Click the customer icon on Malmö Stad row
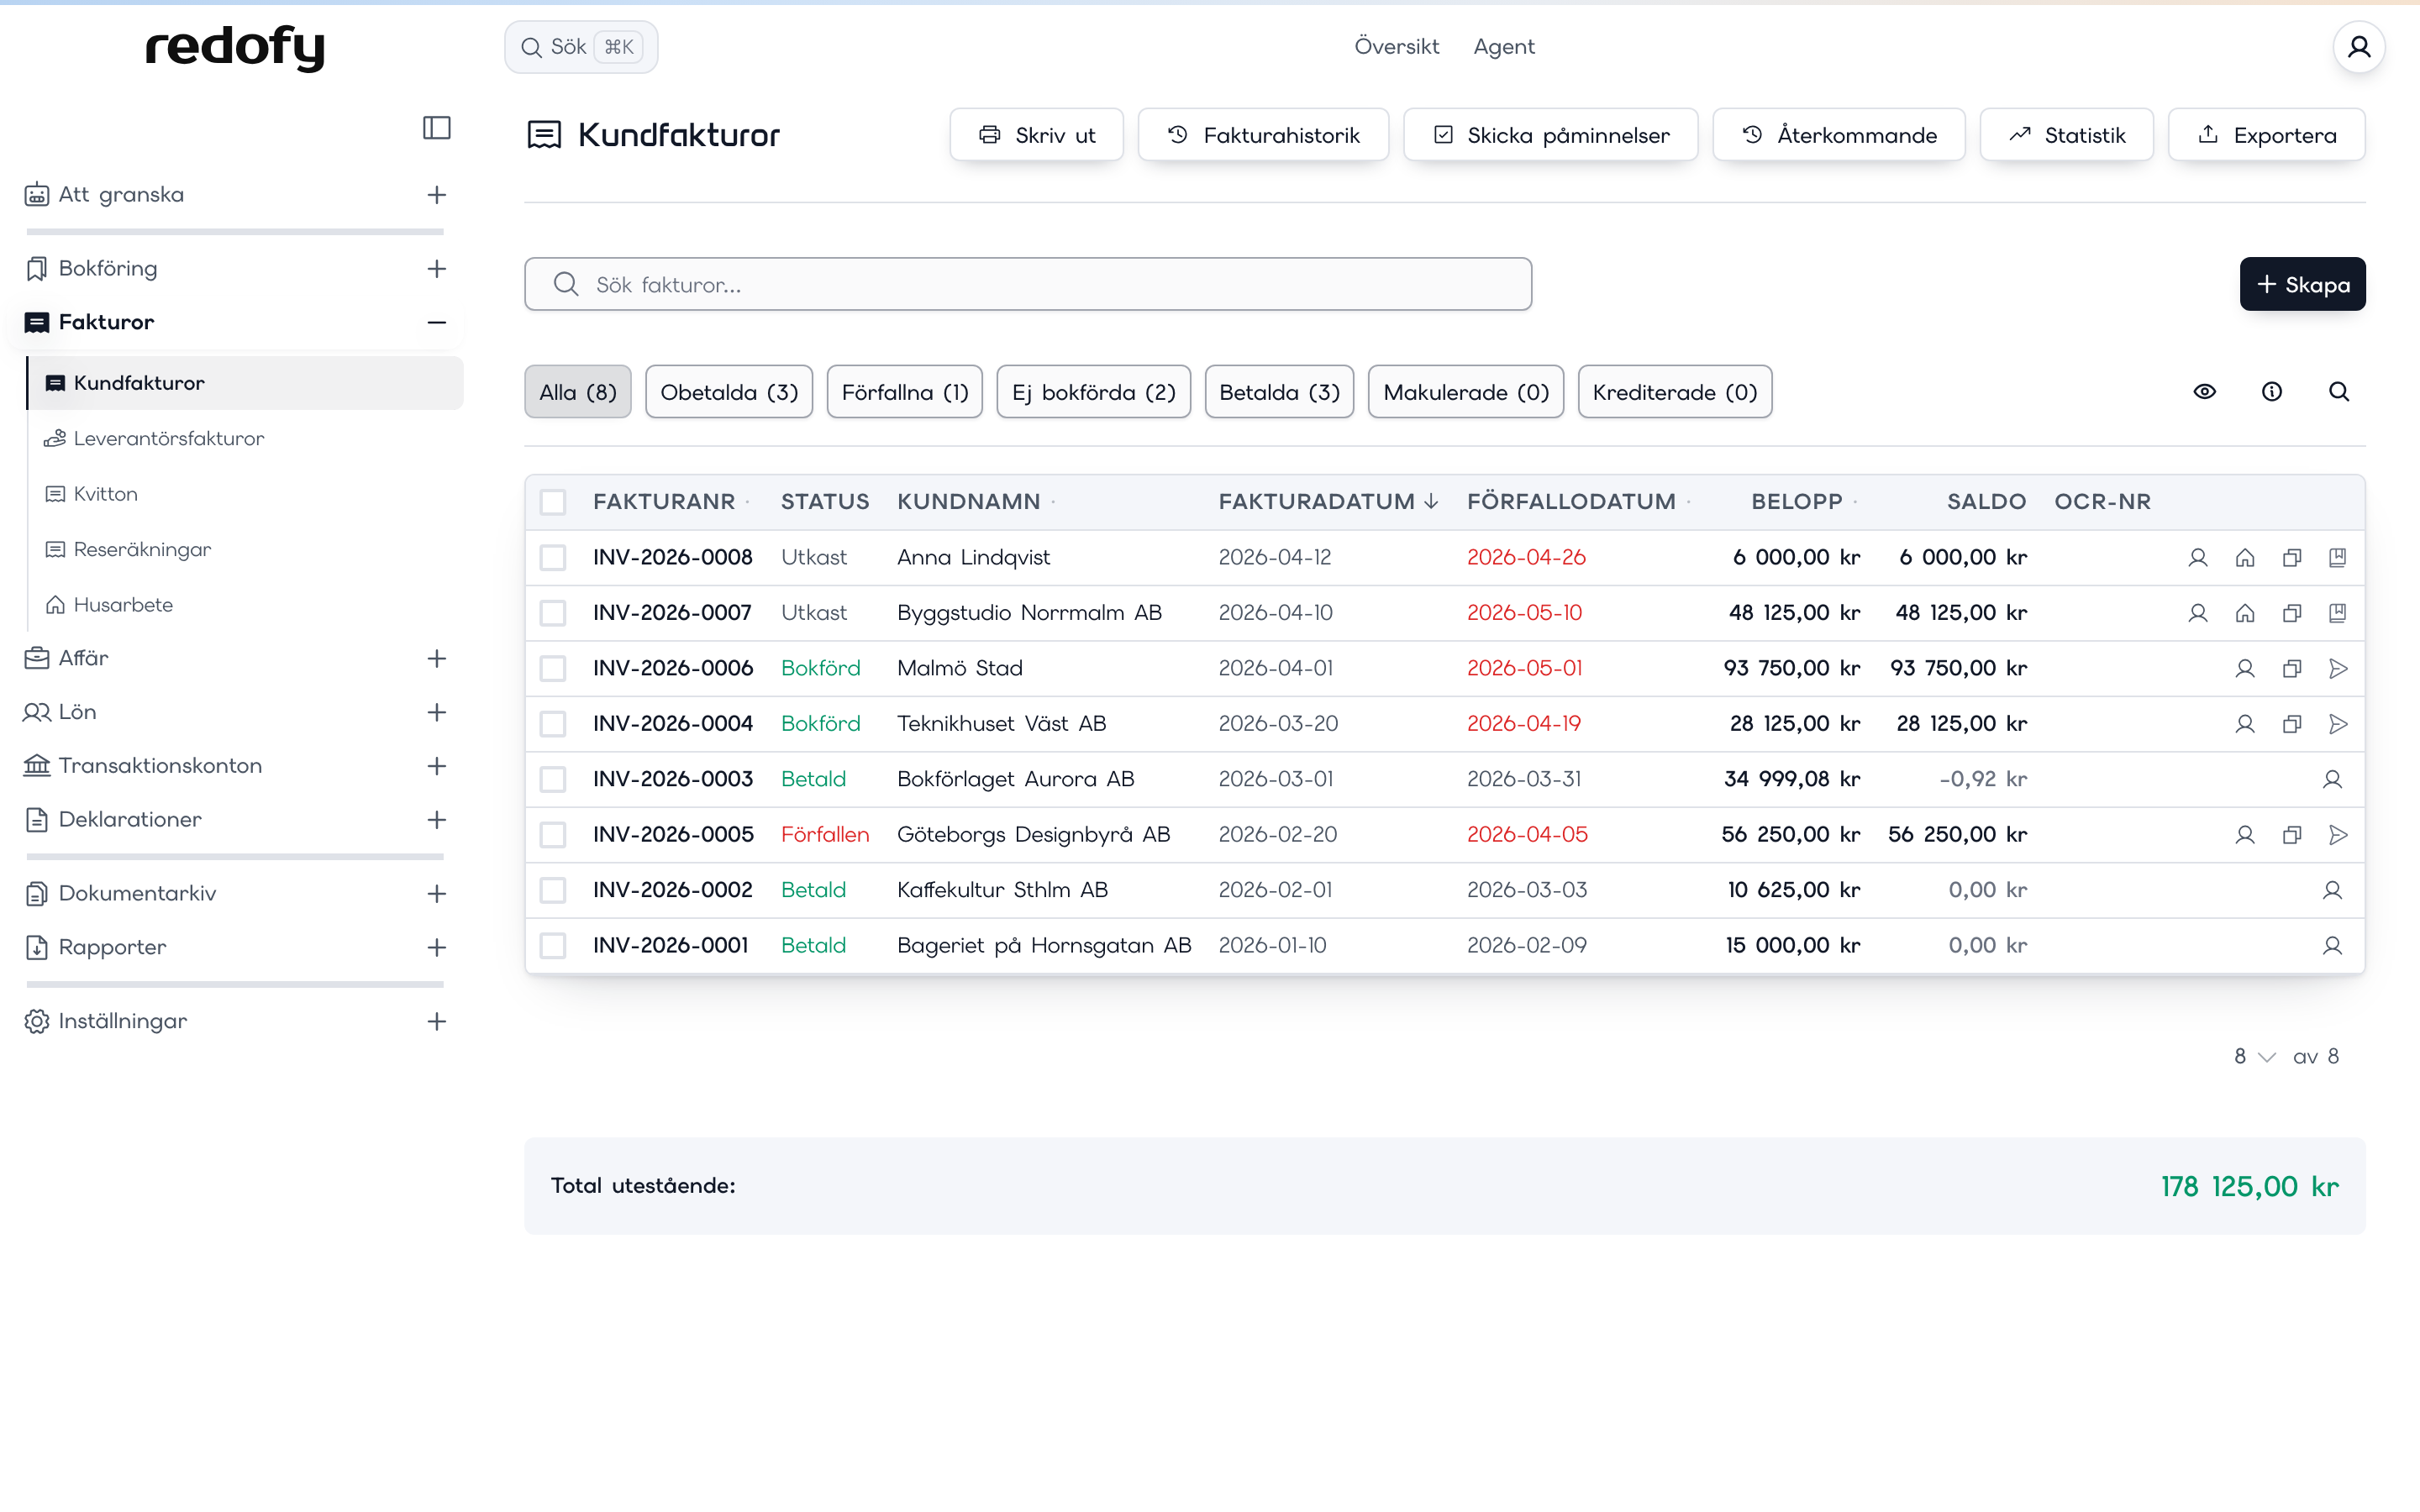This screenshot has height=1512, width=2420. coord(2245,668)
